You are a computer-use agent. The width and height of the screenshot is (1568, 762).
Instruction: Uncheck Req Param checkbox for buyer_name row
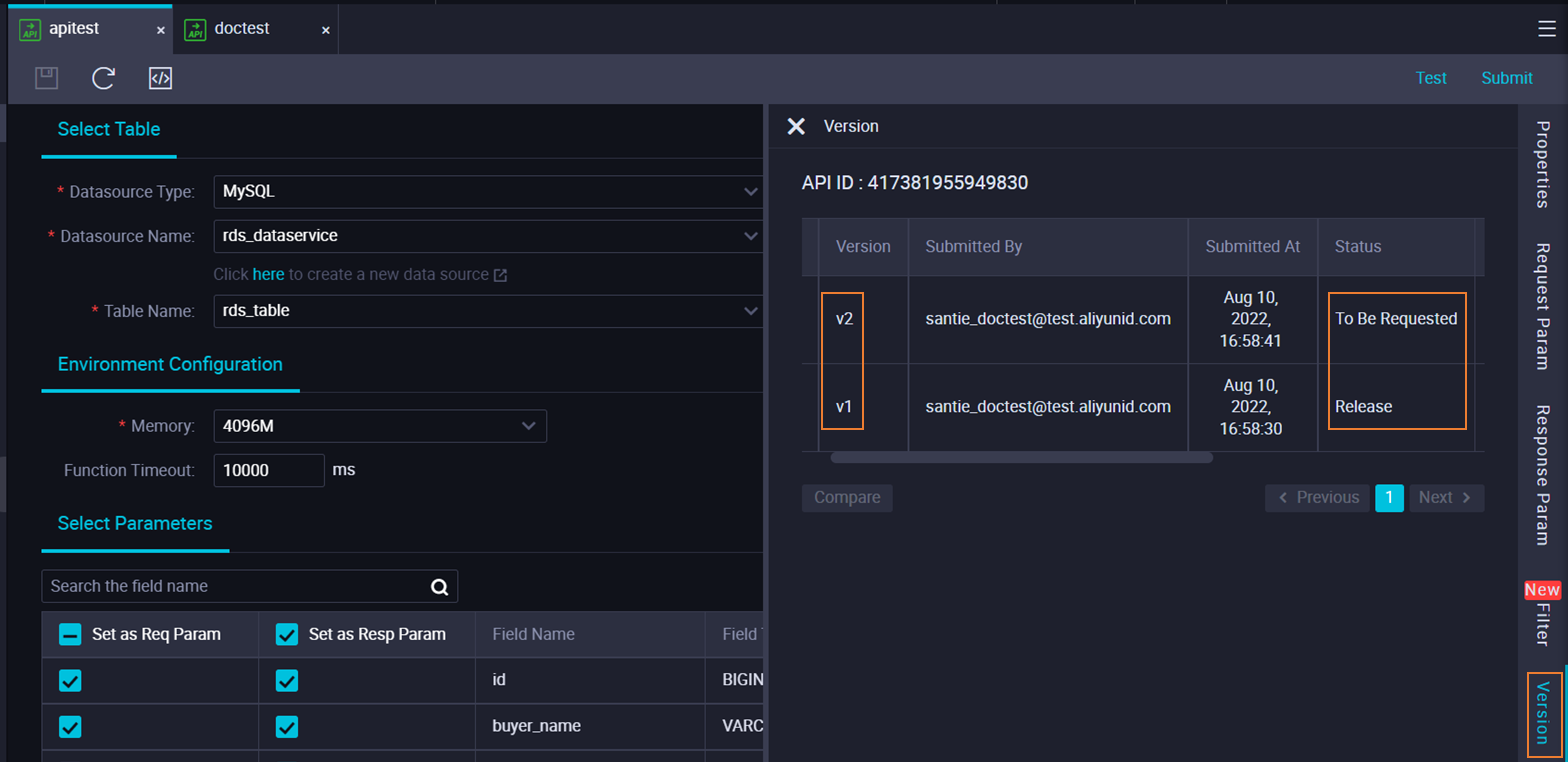(x=70, y=727)
